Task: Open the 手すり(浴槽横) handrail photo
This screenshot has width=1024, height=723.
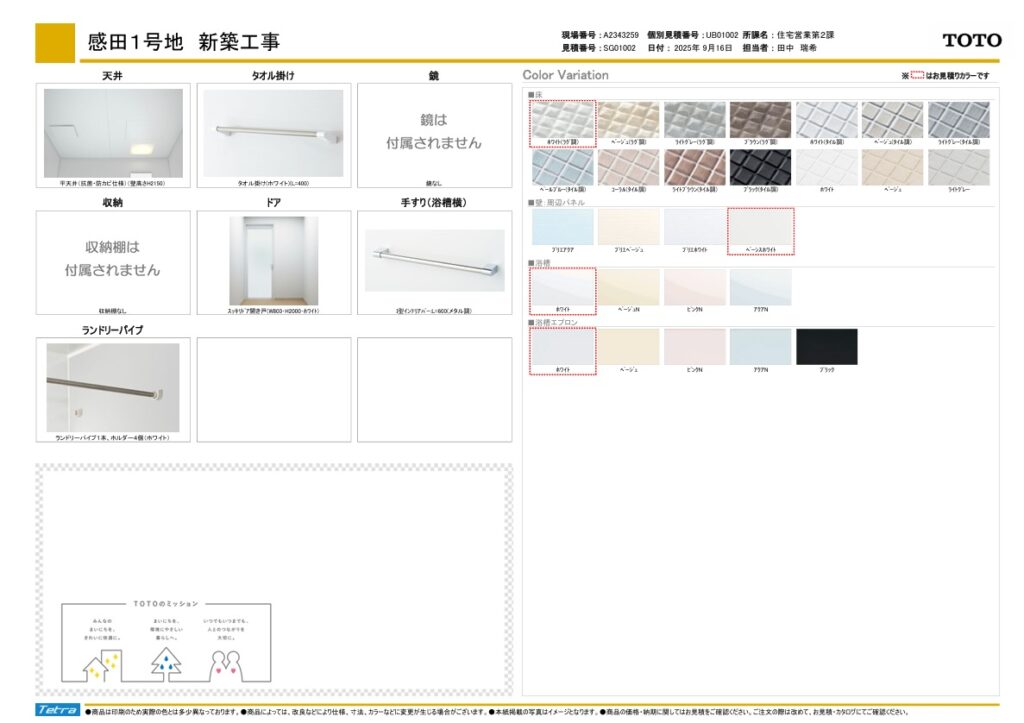Action: (434, 261)
